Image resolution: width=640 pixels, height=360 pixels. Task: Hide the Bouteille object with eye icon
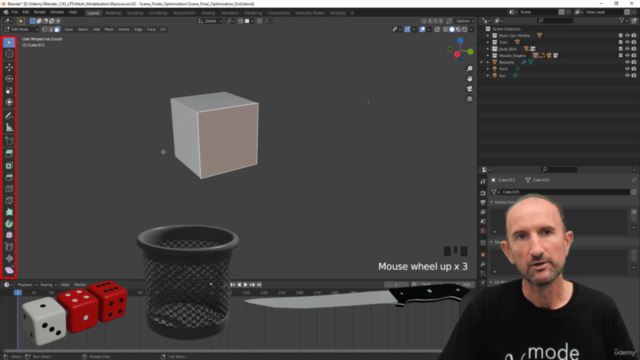627,62
